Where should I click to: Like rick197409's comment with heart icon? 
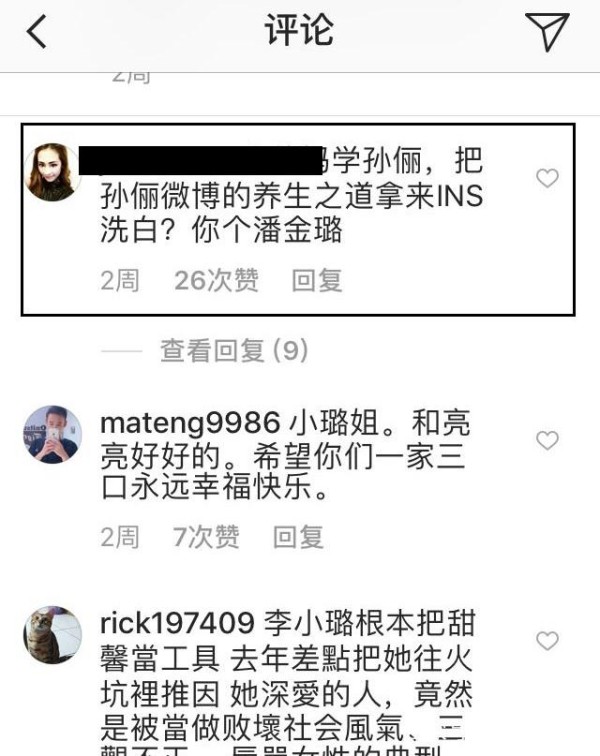pyautogui.click(x=547, y=641)
